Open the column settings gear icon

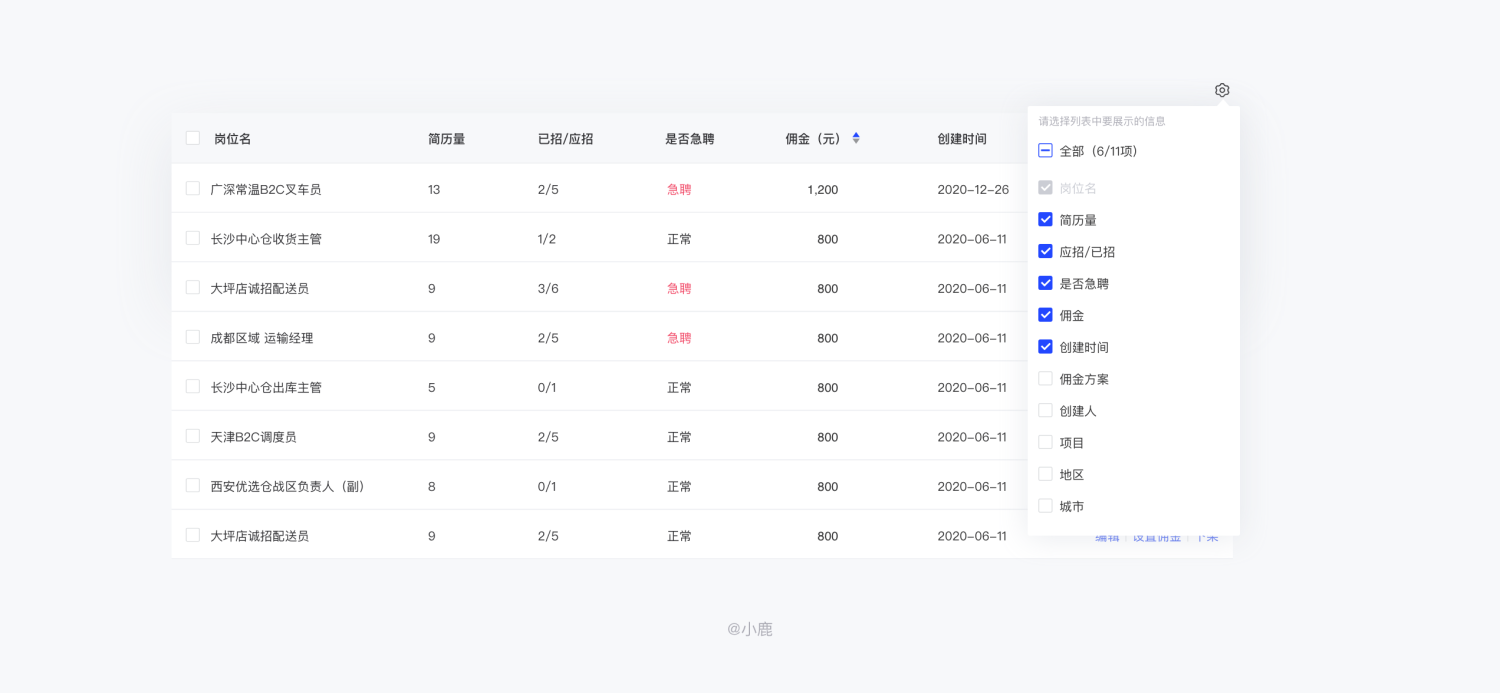click(x=1222, y=90)
